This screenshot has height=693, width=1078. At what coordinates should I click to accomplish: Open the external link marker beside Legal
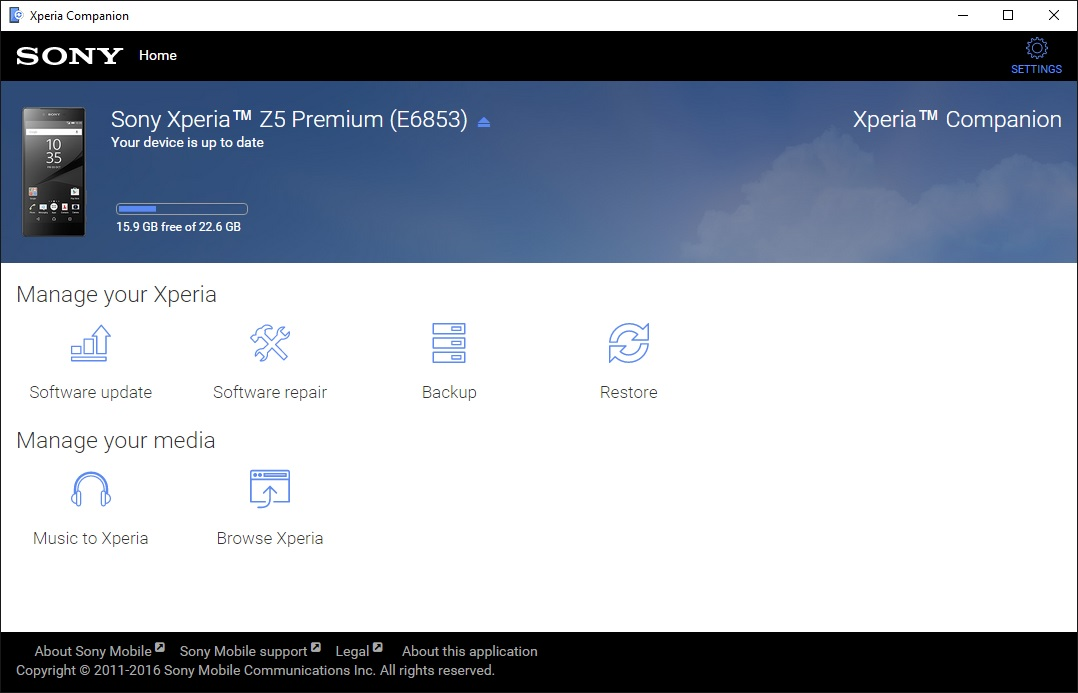point(378,646)
